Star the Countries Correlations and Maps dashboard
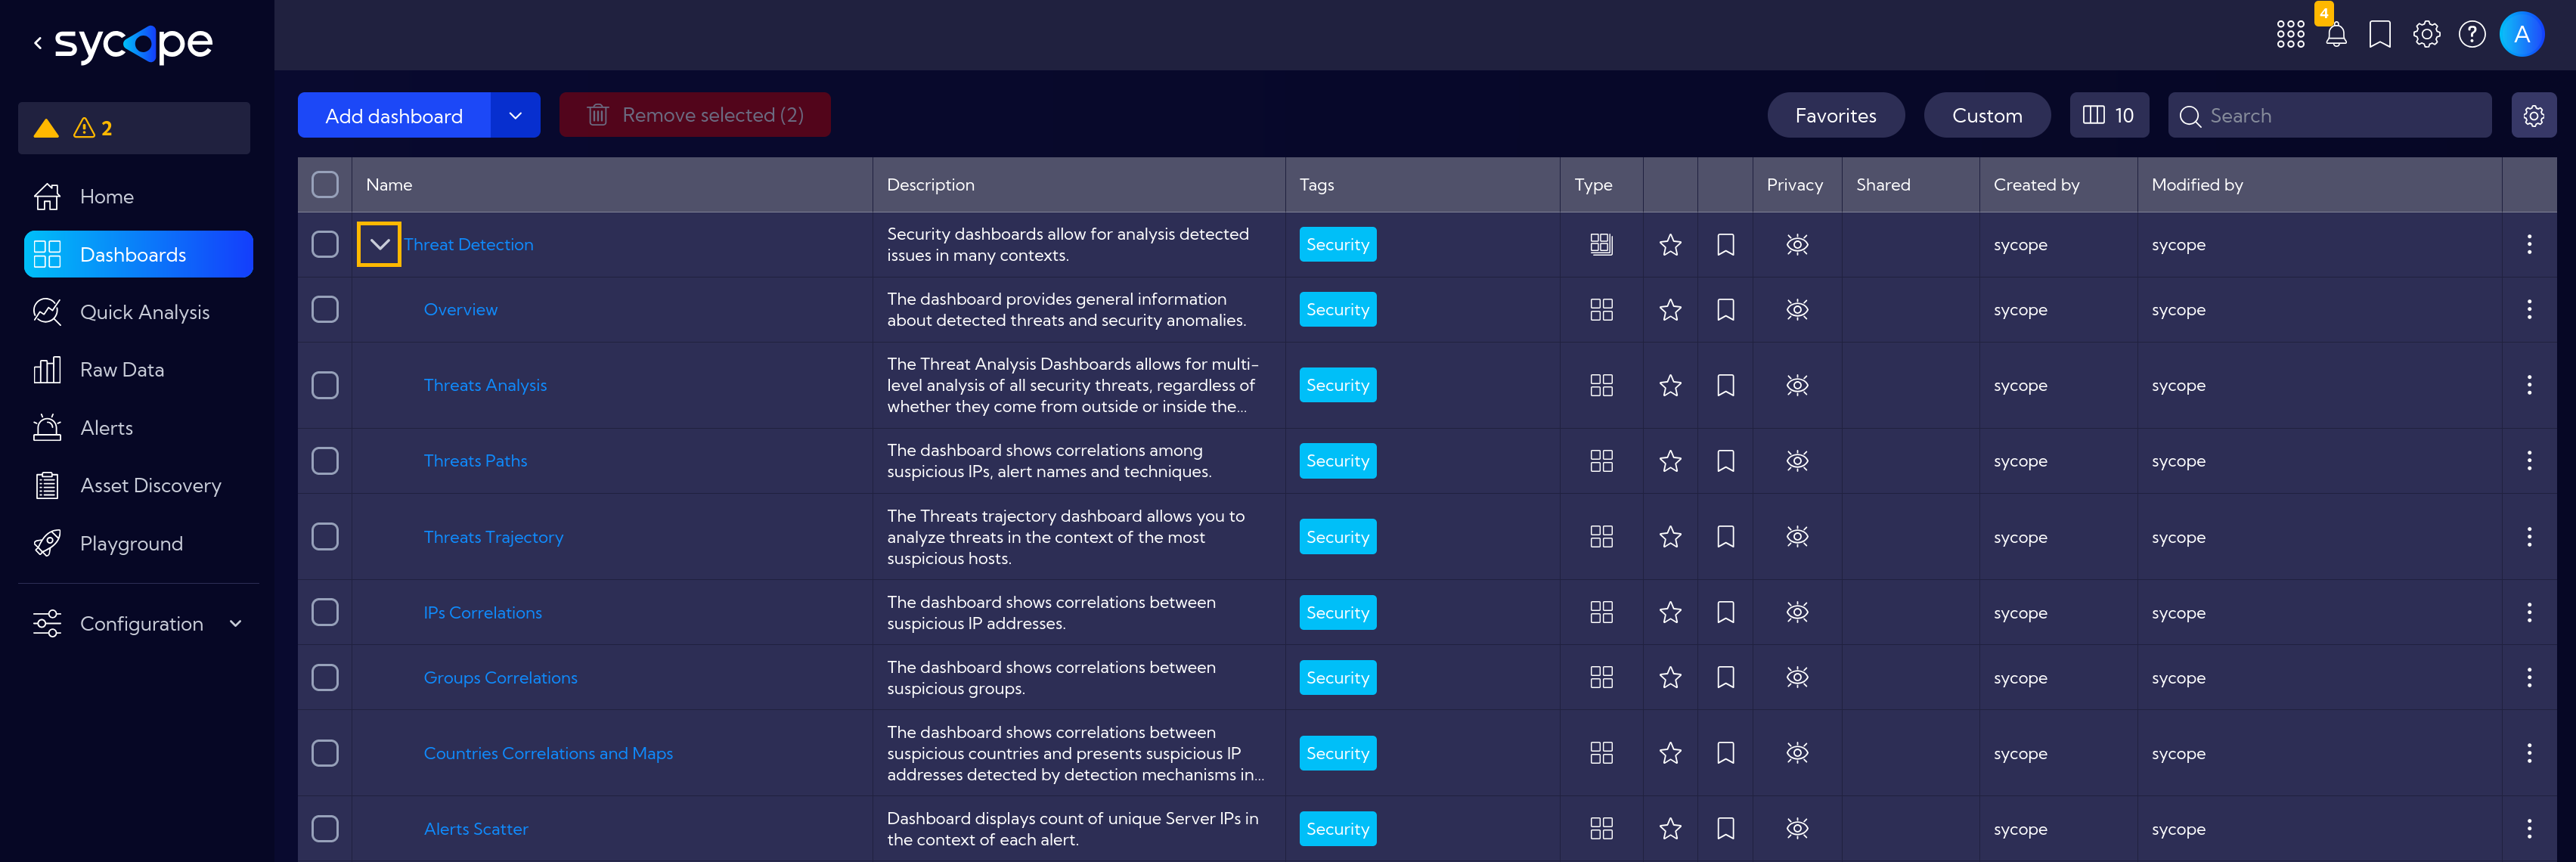 1670,753
